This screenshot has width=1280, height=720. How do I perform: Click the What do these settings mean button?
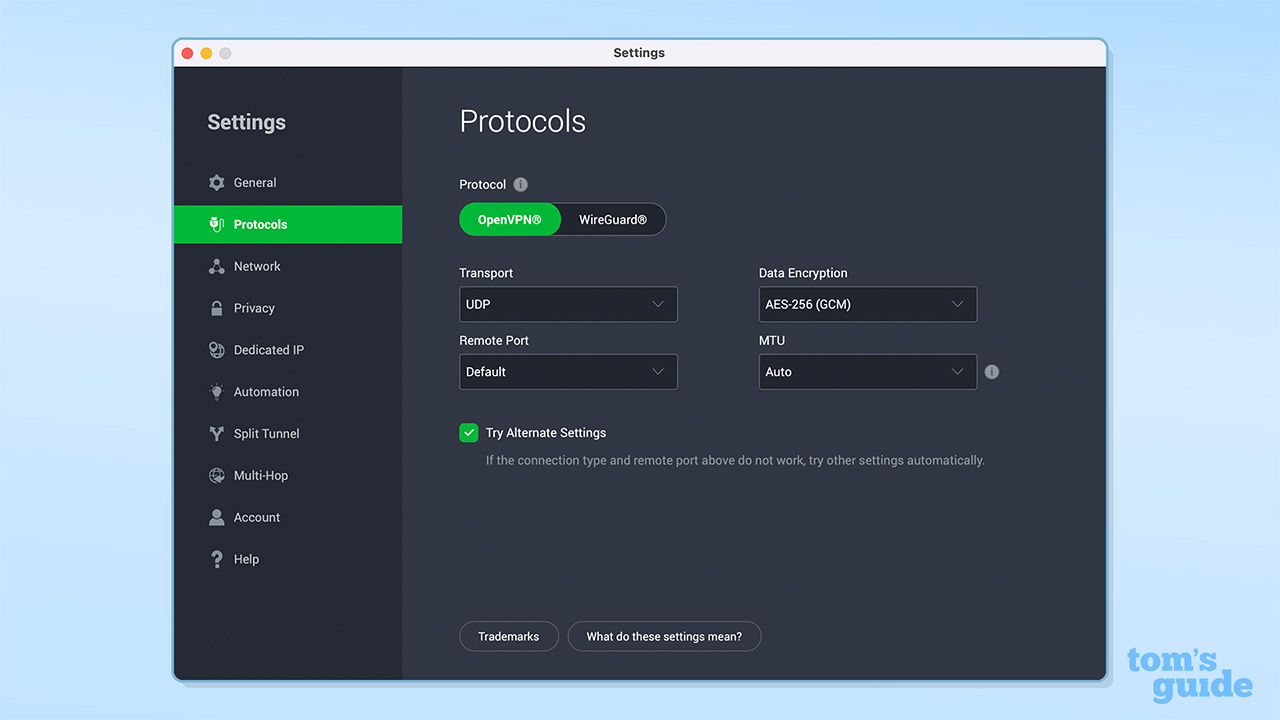[664, 636]
